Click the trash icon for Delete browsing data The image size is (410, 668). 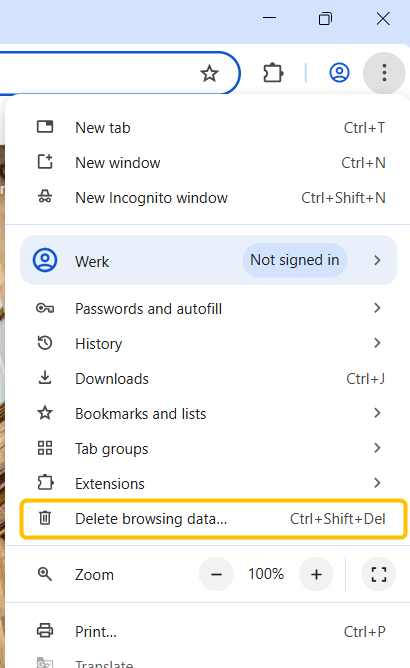[45, 518]
